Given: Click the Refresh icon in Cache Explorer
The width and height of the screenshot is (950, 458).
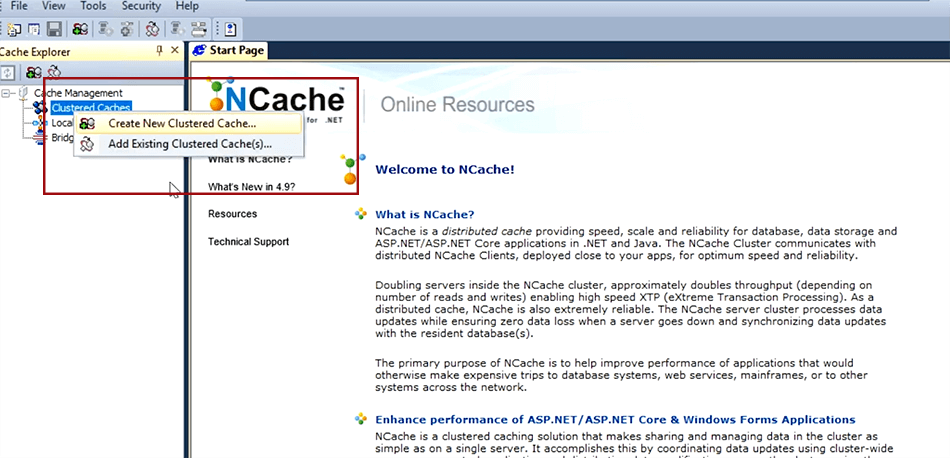Looking at the screenshot, I should pos(7,72).
